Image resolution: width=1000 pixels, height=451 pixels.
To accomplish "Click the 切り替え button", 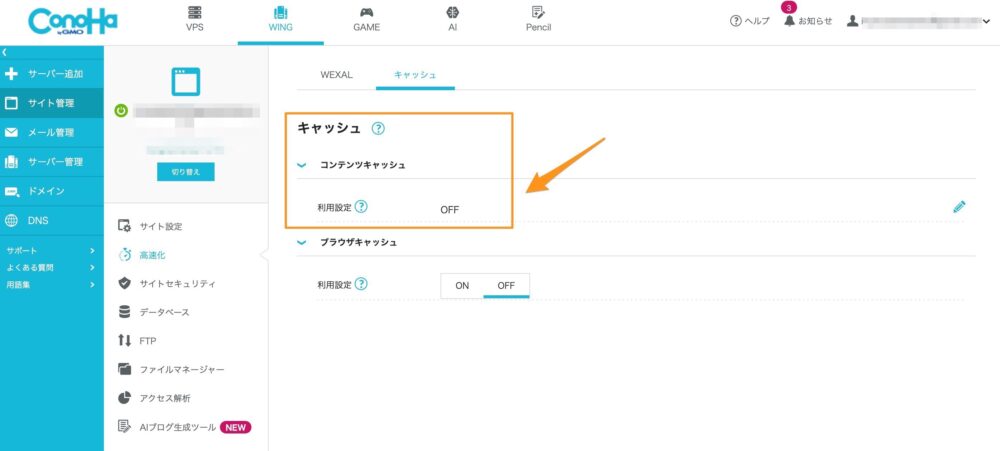I will point(185,172).
